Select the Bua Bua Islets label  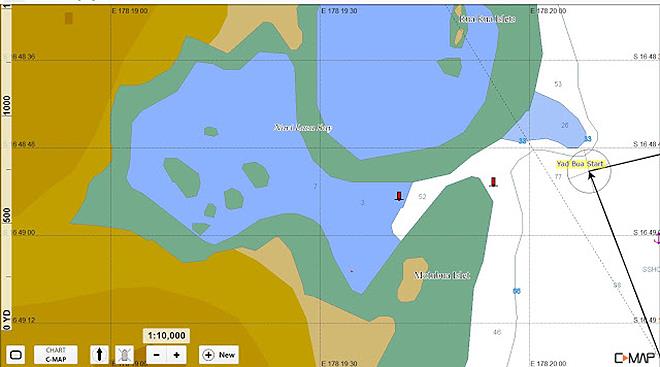pyautogui.click(x=487, y=19)
